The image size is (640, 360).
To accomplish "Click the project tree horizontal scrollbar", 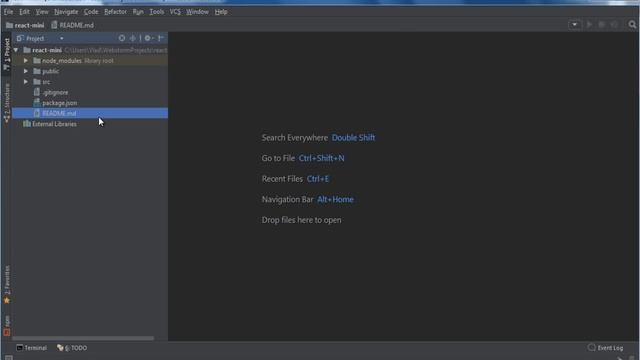I will pyautogui.click(x=83, y=338).
